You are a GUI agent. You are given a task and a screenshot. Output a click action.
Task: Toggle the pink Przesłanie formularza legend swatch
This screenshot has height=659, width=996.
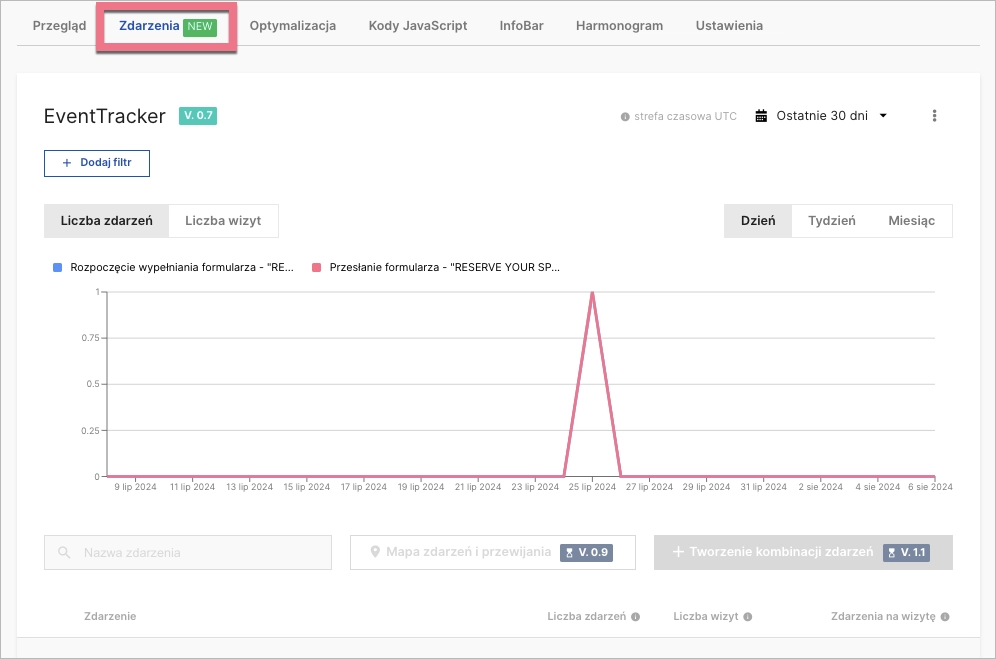[x=316, y=268]
